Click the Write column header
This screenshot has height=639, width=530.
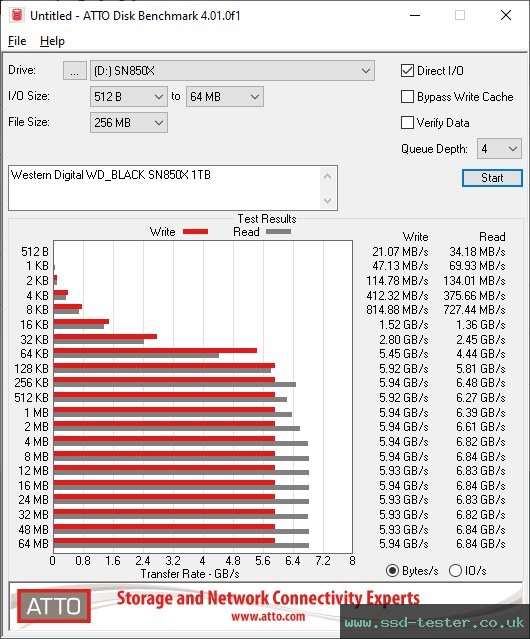click(416, 237)
